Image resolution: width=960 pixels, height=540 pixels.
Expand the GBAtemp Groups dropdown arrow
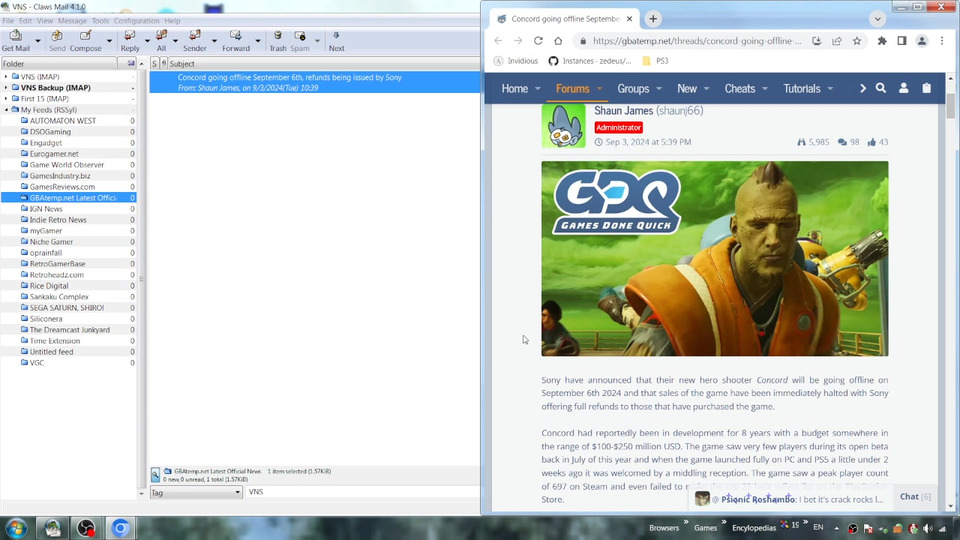(659, 89)
